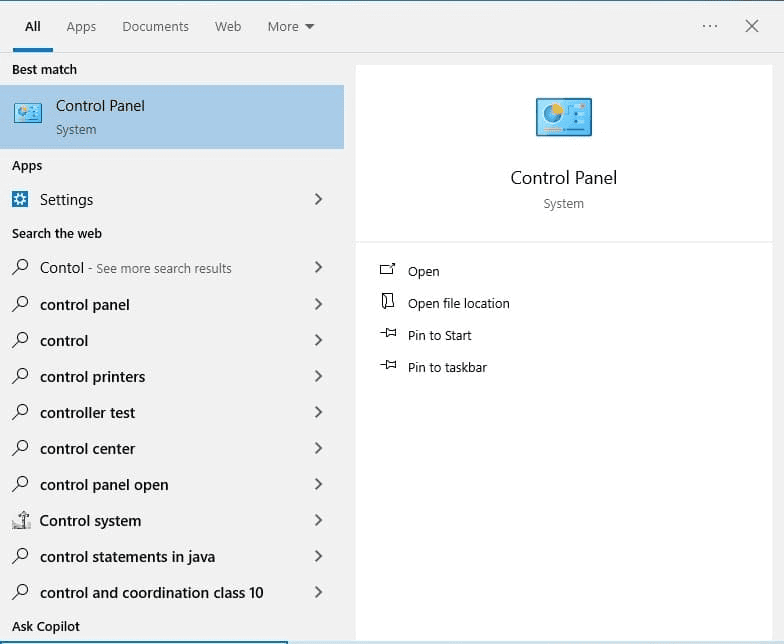Select the control panel open suggestion
784x644 pixels.
click(104, 485)
